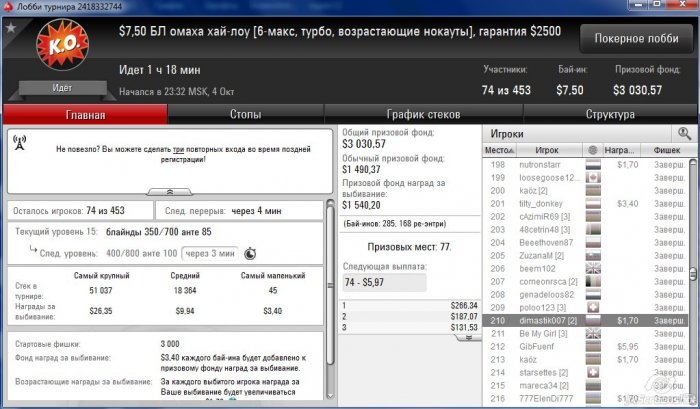
Task: Click average stack value 18 364
Action: pyautogui.click(x=185, y=290)
